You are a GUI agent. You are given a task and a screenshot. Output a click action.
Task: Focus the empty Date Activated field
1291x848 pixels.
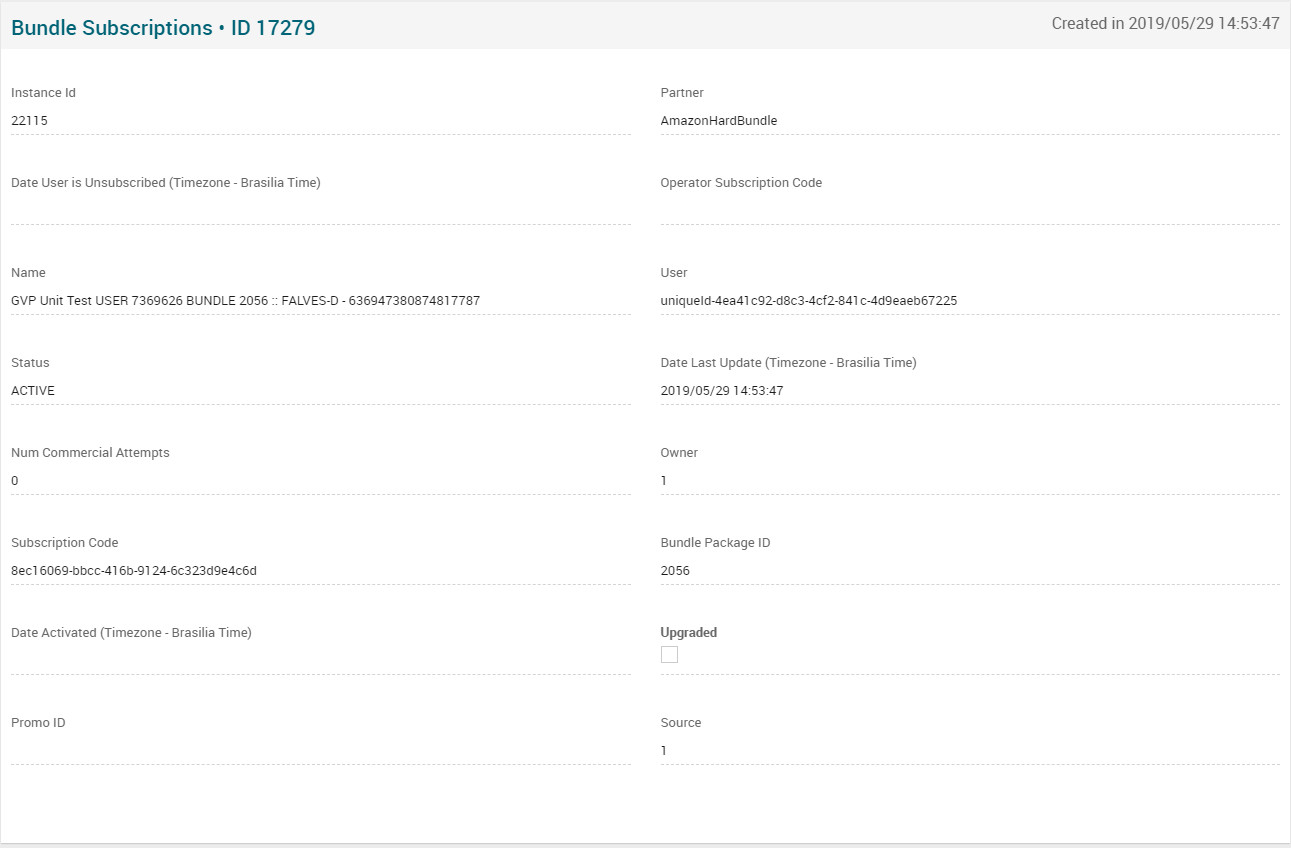(320, 660)
